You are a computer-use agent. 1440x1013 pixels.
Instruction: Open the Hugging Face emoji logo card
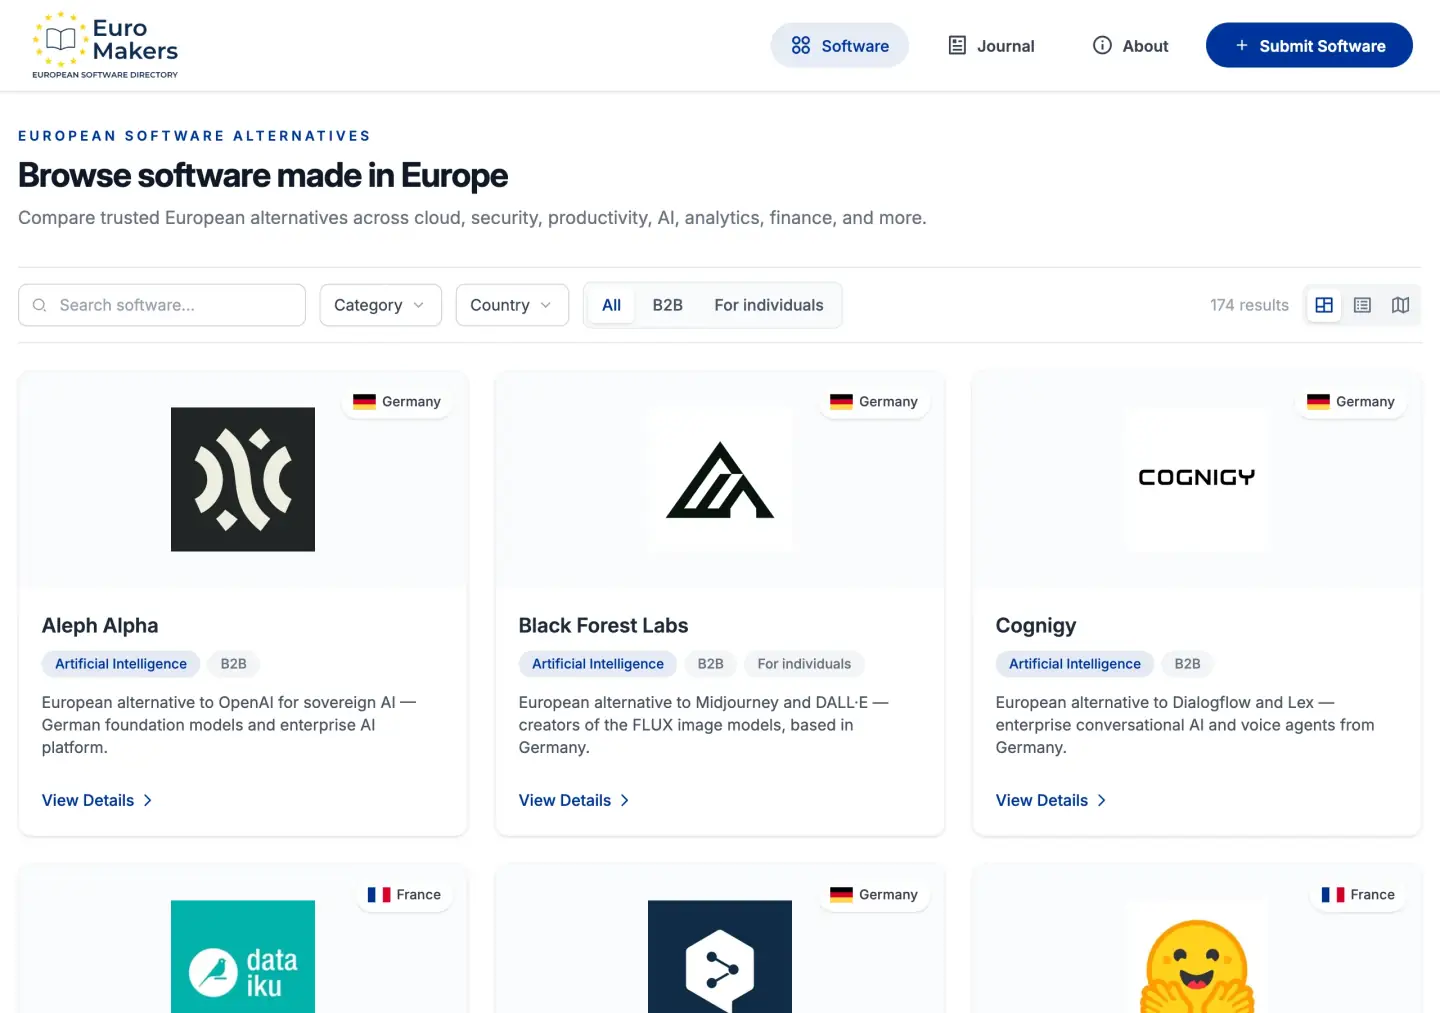pyautogui.click(x=1197, y=957)
